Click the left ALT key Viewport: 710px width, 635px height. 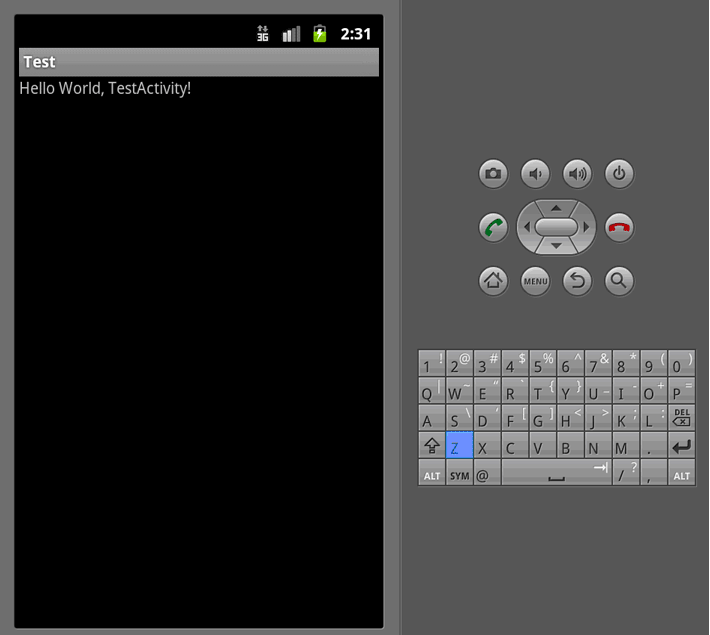pos(432,472)
